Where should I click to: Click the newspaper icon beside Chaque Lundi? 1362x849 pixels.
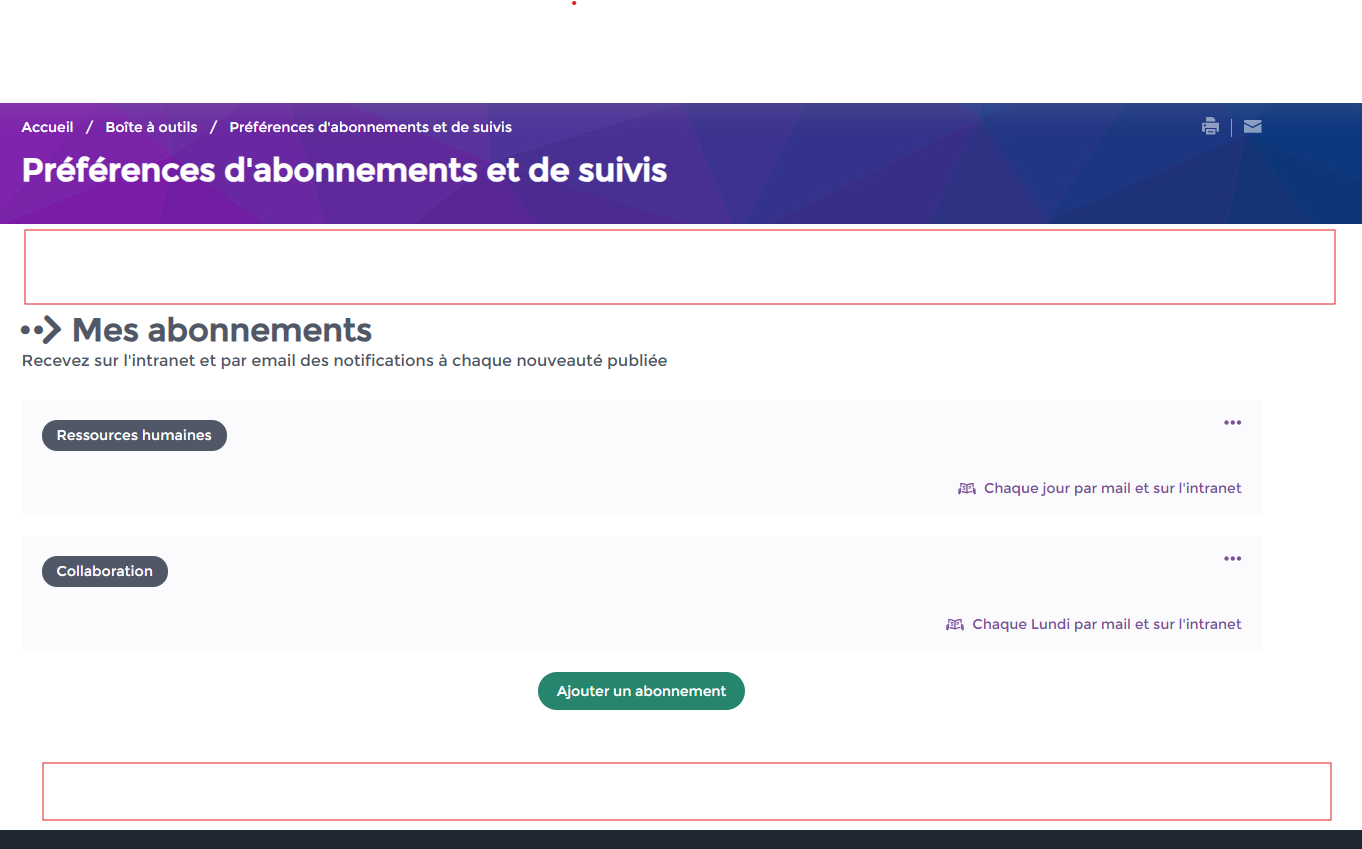[x=955, y=625]
